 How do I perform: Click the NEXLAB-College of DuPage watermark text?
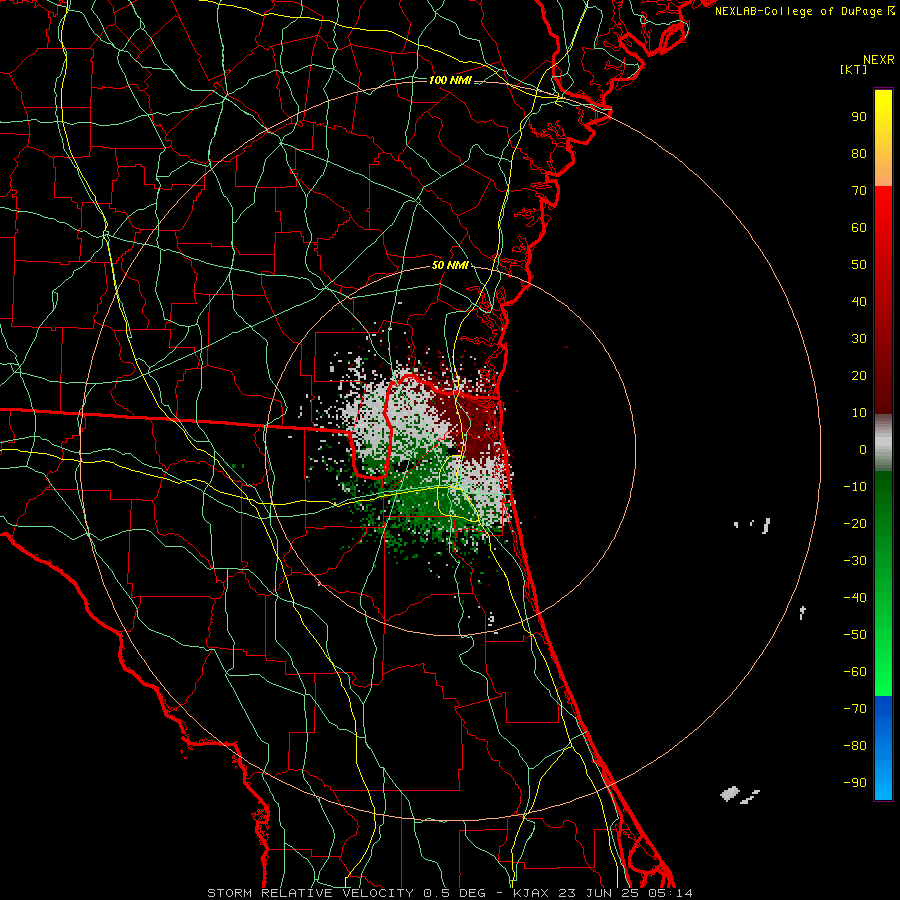coord(804,11)
